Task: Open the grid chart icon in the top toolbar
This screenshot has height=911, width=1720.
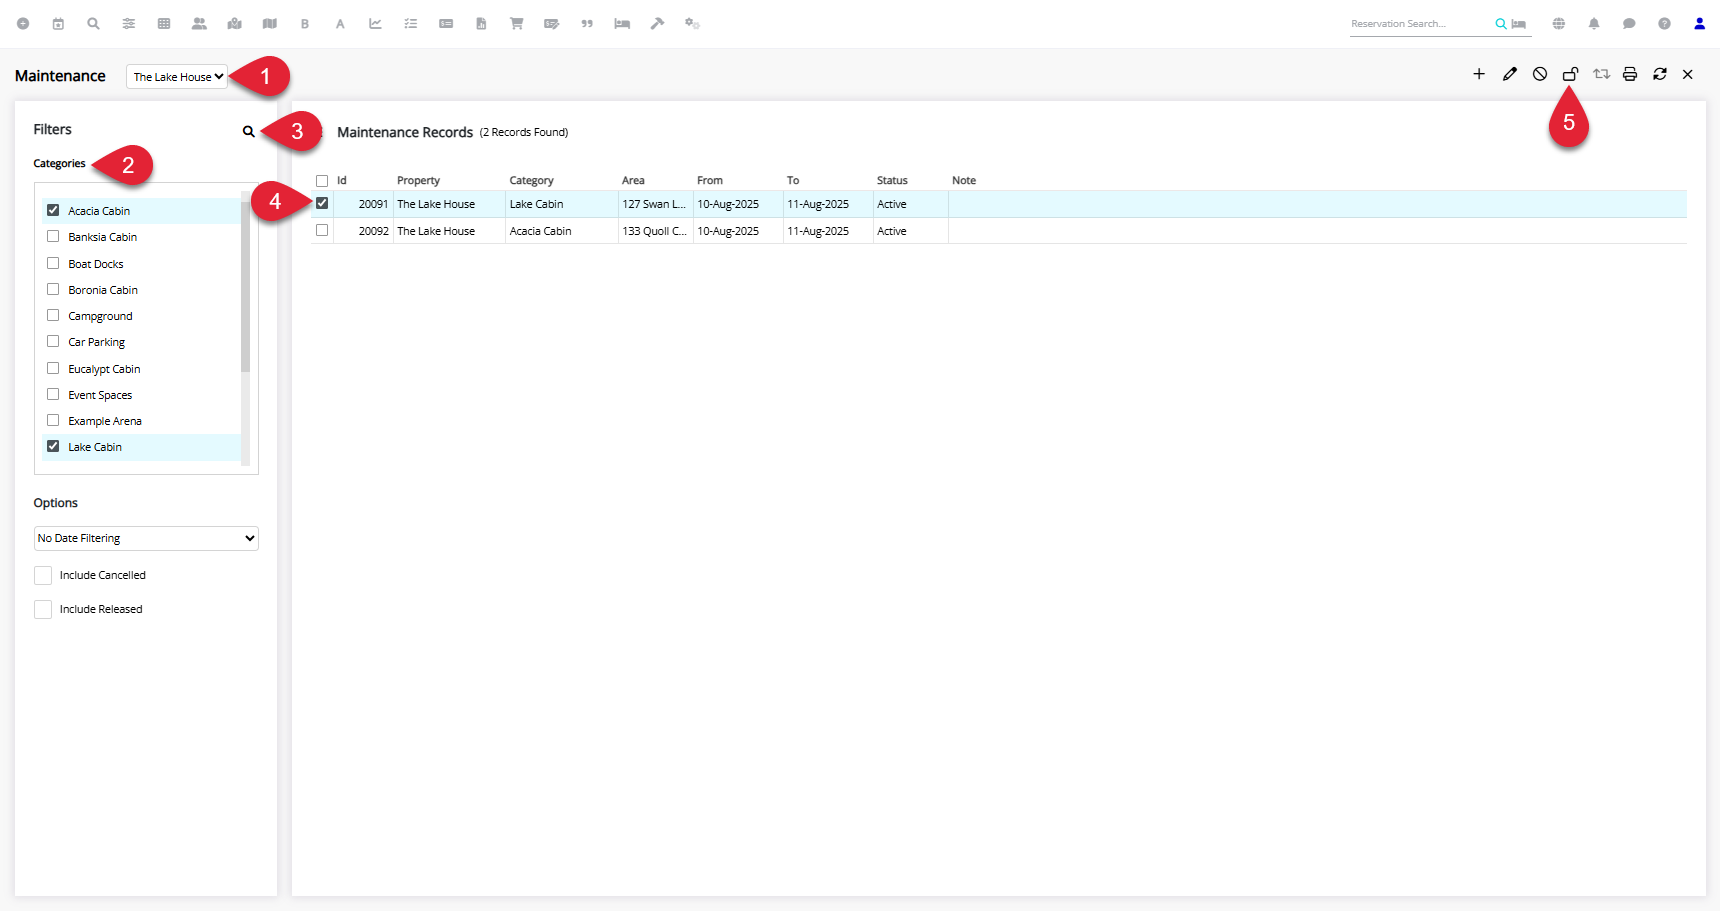Action: point(164,24)
